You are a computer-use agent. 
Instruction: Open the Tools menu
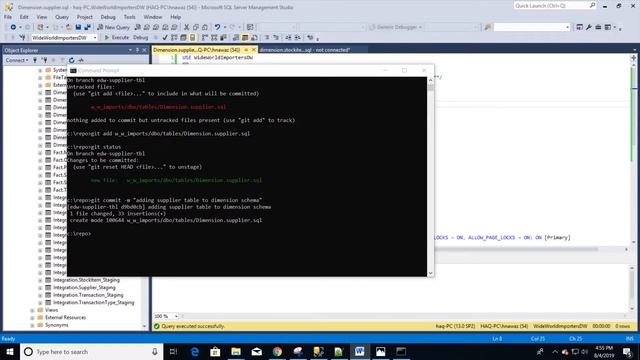pos(129,17)
